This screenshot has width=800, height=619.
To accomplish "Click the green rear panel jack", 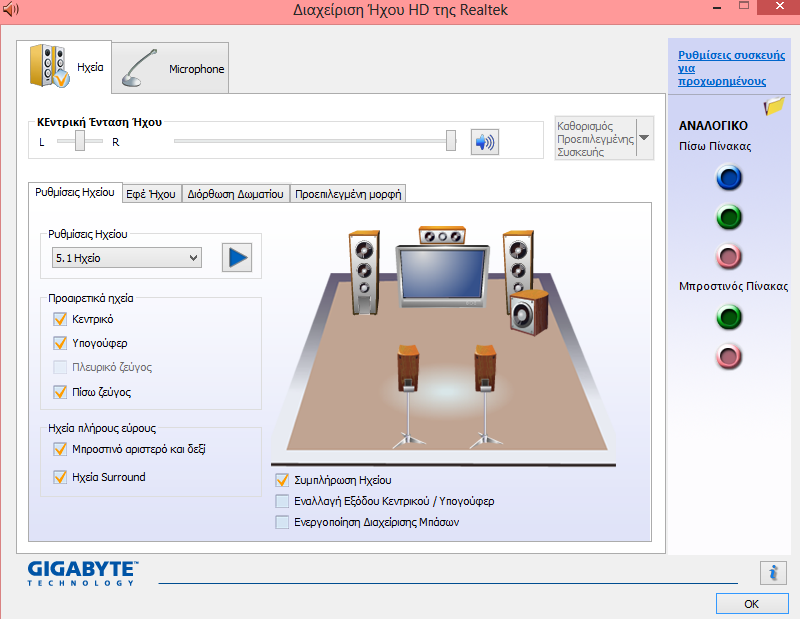I will point(729,217).
